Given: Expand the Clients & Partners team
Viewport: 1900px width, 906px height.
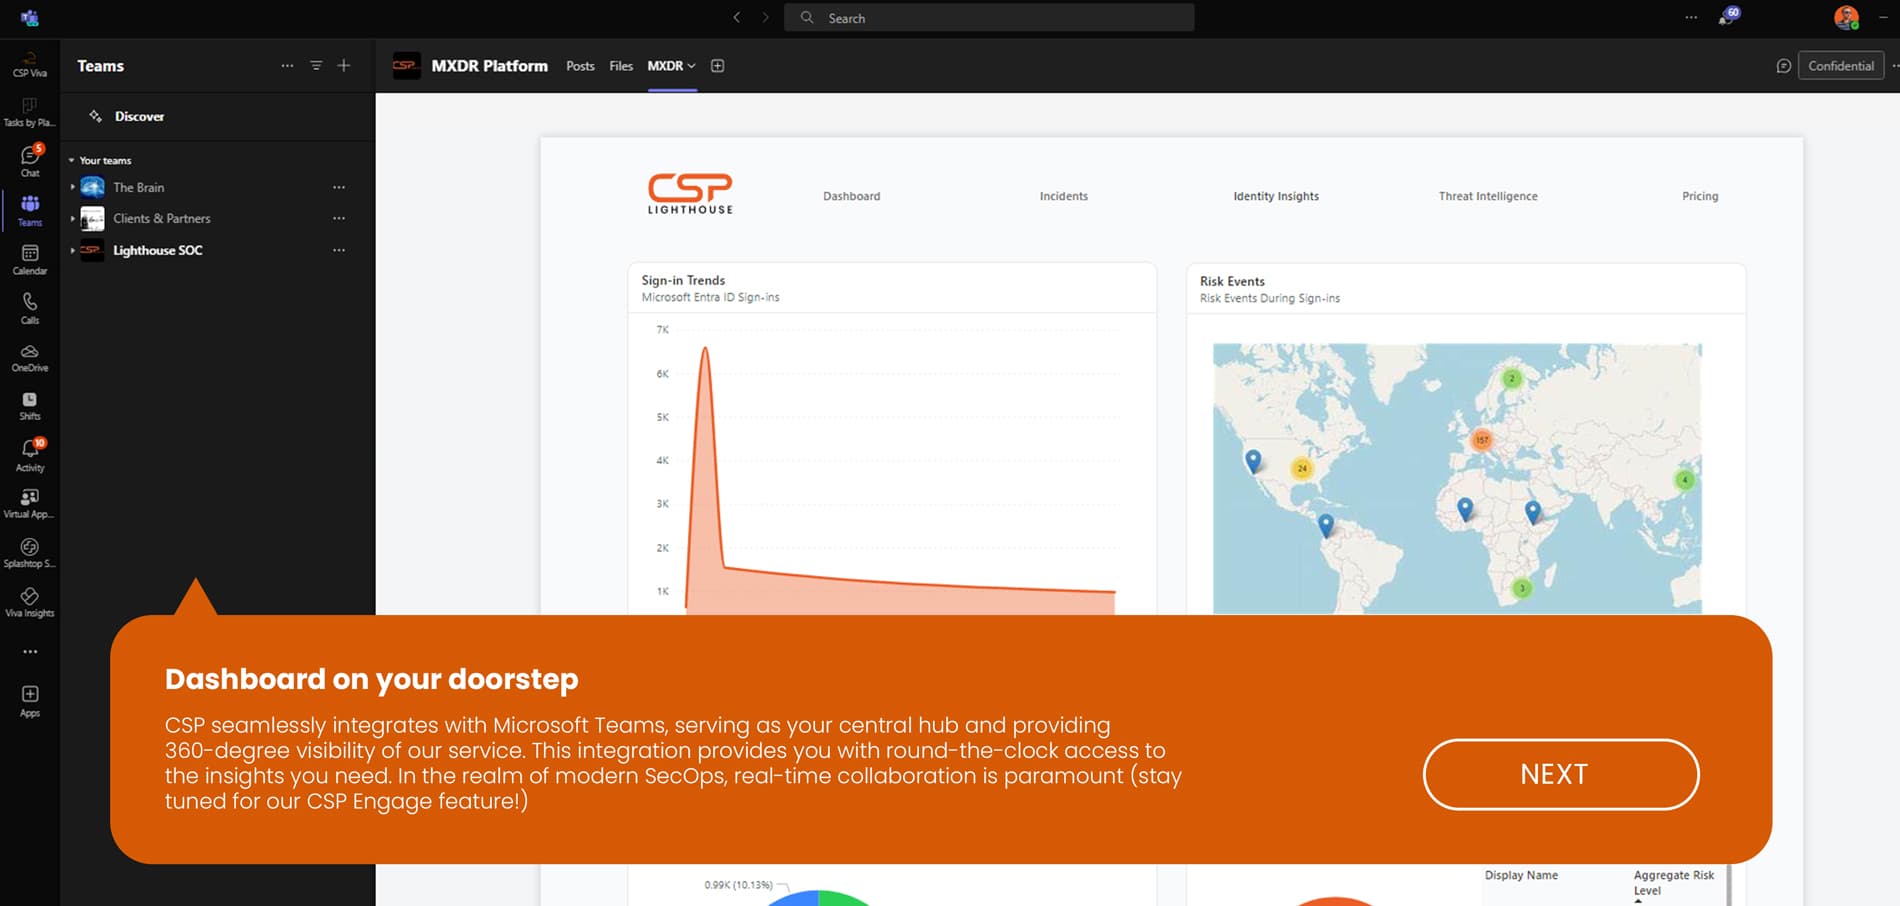Looking at the screenshot, I should tap(72, 218).
